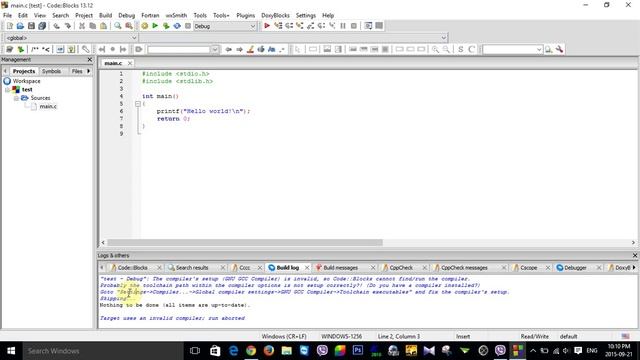The image size is (640, 360).
Task: Click the New file toolbar icon
Action: click(9, 26)
